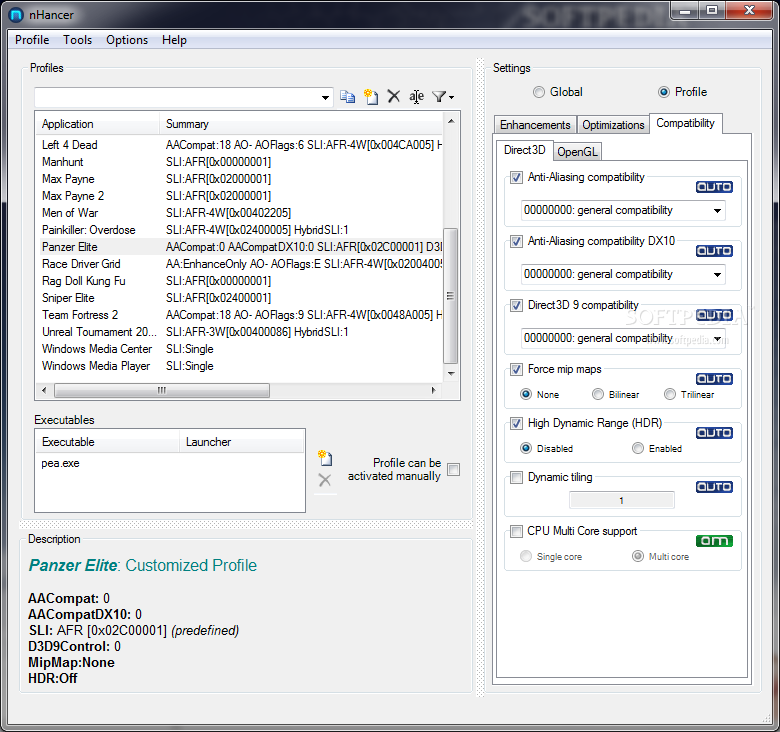Click profile list vertical scrollbar thumb
780x732 pixels.
pos(450,296)
